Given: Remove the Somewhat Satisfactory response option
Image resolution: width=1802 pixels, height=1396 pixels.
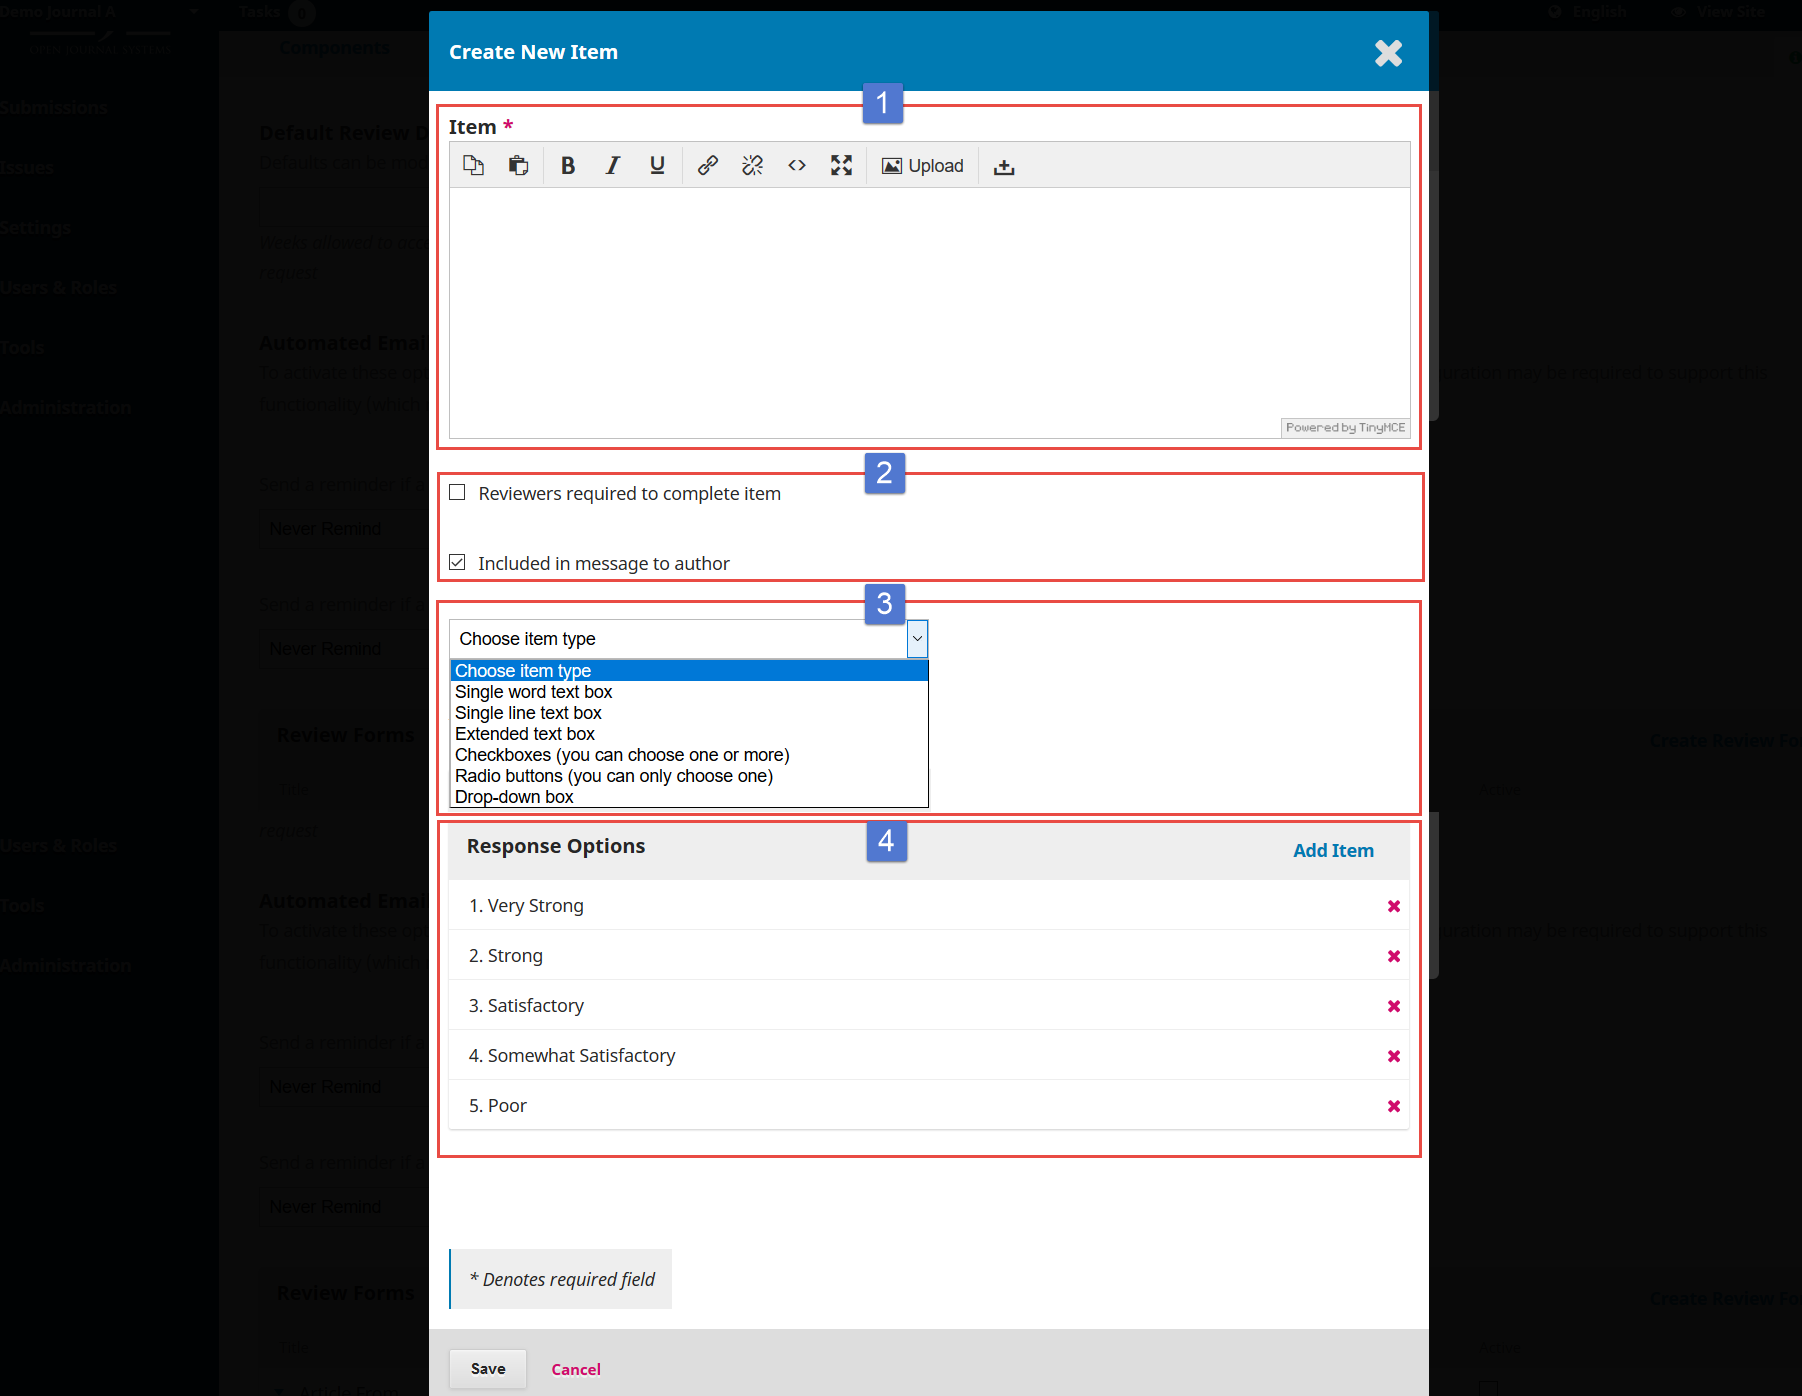Looking at the screenshot, I should [x=1394, y=1055].
